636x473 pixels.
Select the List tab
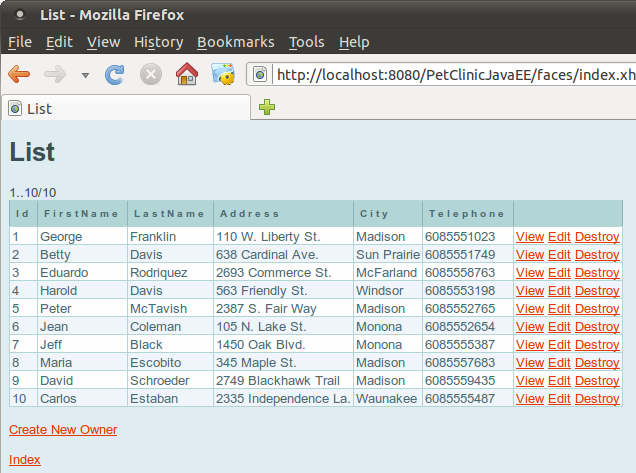click(x=126, y=108)
